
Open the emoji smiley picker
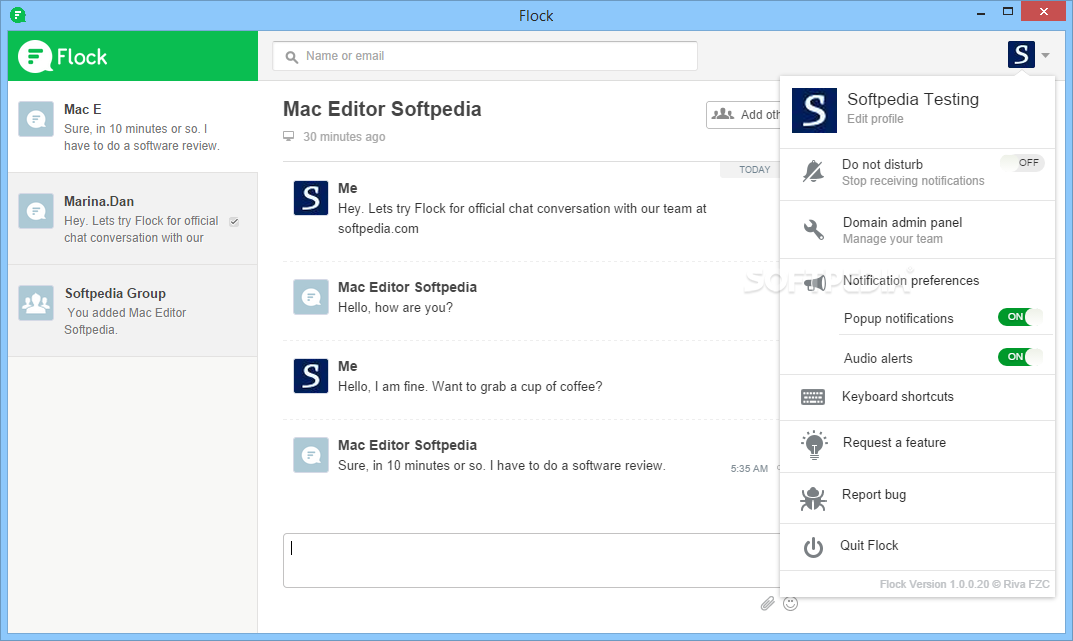point(790,603)
